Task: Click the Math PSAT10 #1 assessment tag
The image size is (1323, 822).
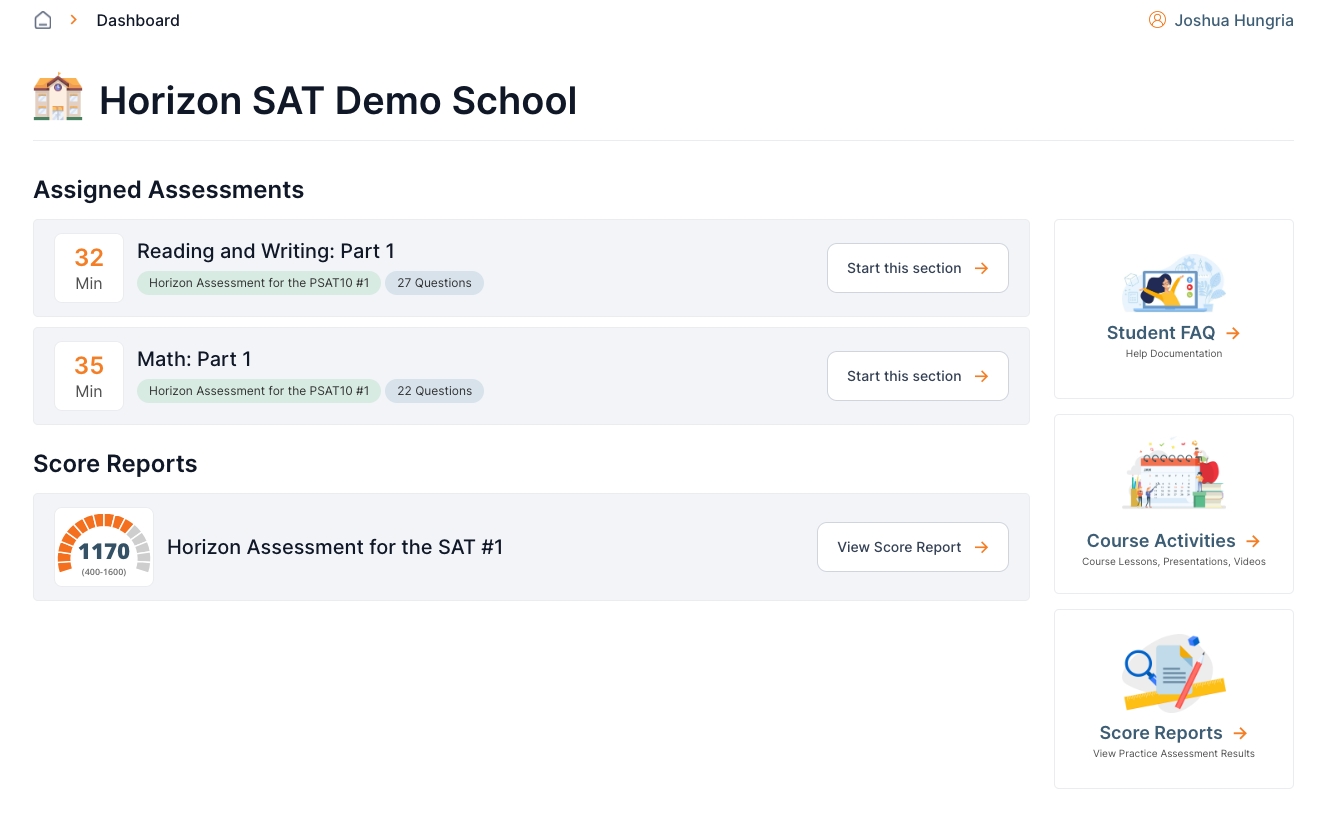Action: click(x=259, y=391)
